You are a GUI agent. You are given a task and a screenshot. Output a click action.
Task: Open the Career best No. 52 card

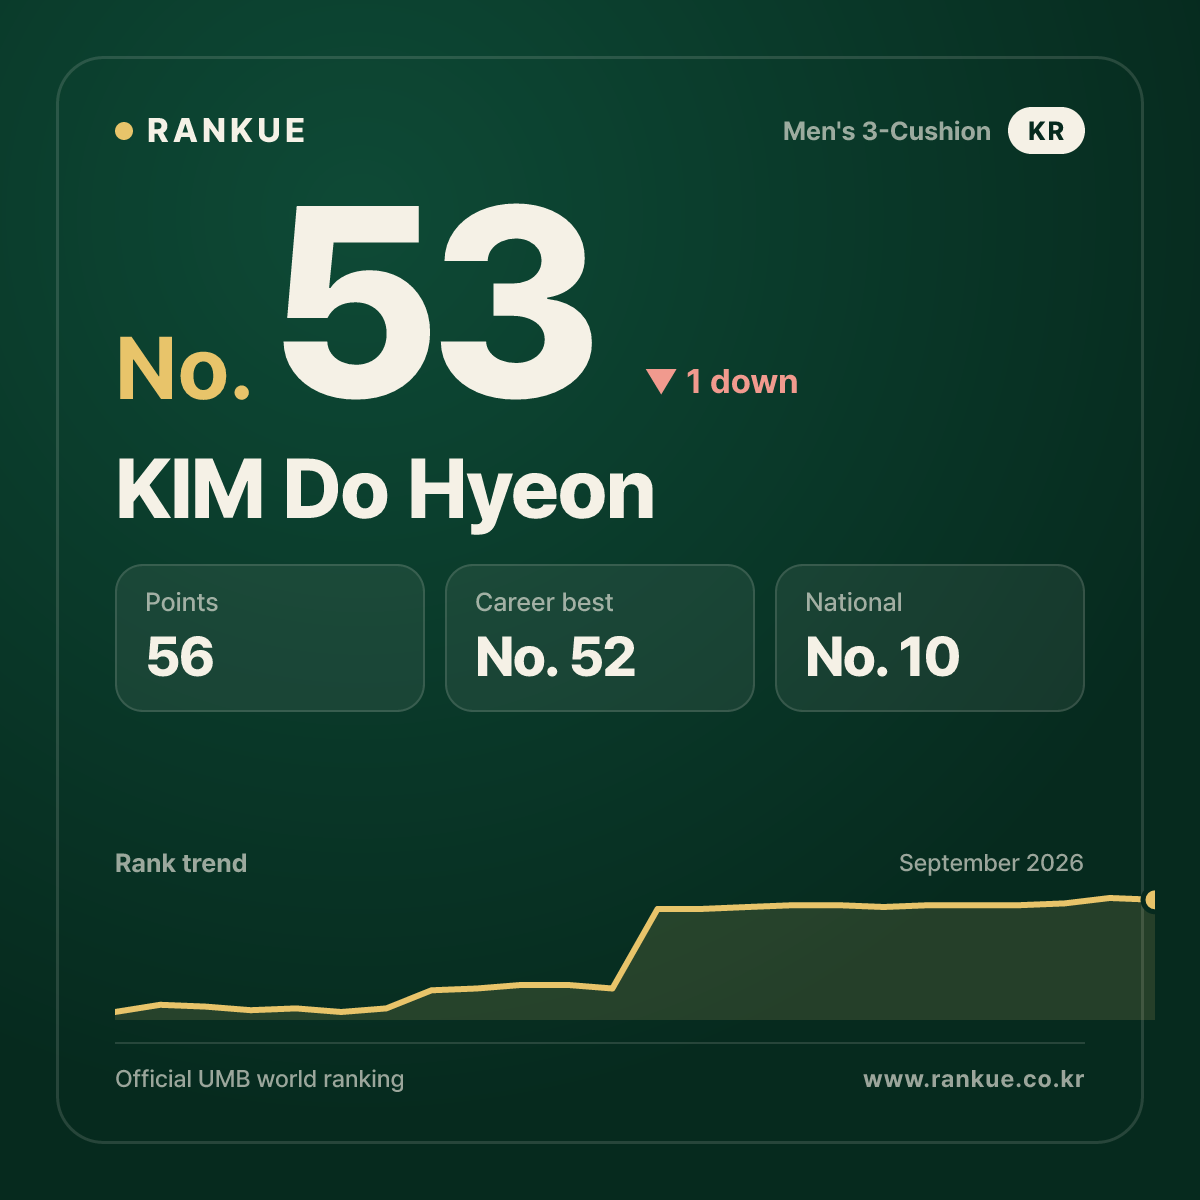[600, 638]
